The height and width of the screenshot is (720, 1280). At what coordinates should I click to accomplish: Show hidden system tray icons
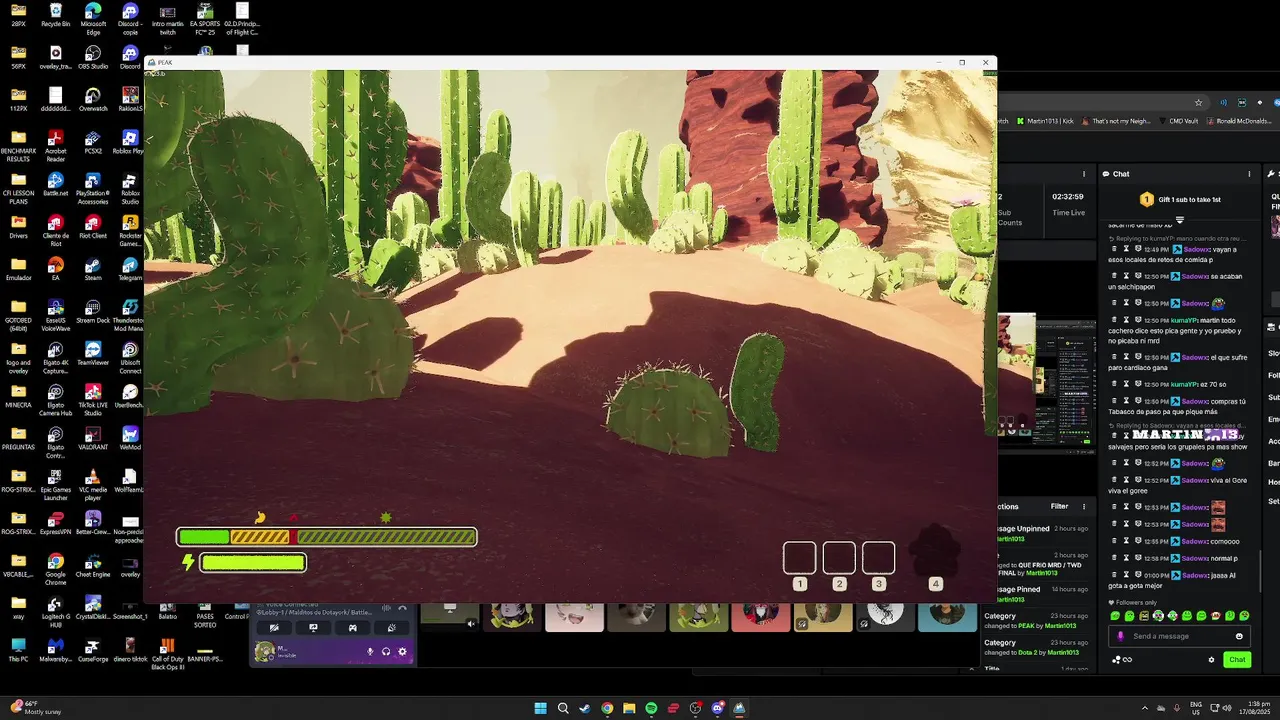(1145, 708)
